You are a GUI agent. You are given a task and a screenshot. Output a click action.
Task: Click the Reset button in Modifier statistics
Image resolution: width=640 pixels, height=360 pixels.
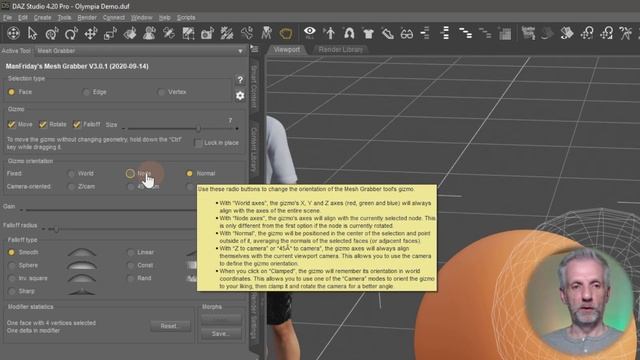[x=169, y=326]
